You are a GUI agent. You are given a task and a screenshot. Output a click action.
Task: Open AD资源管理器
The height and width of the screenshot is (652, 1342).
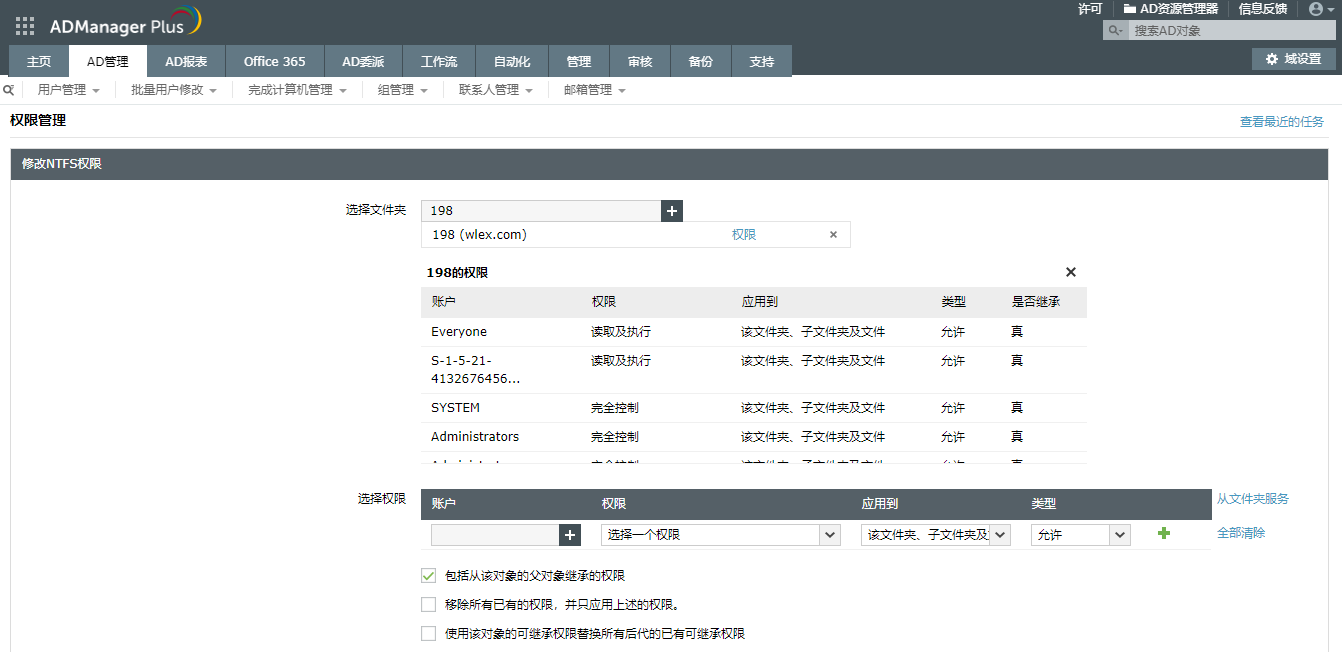tap(1171, 9)
